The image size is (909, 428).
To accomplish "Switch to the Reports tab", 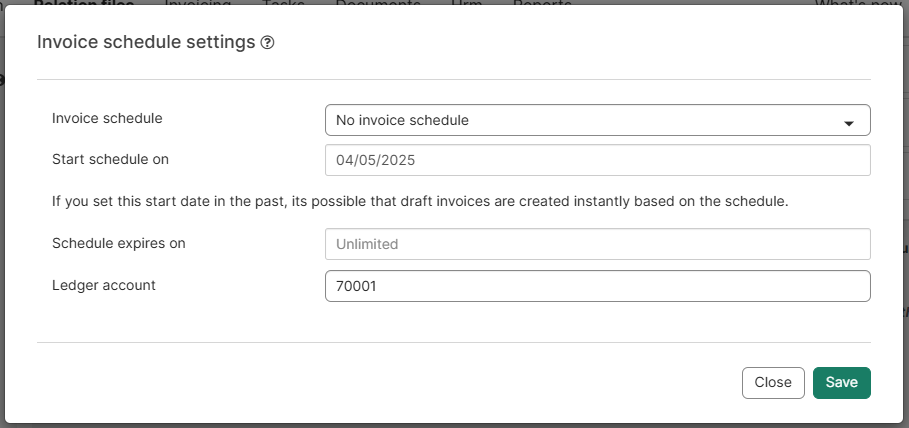I will pyautogui.click(x=542, y=4).
